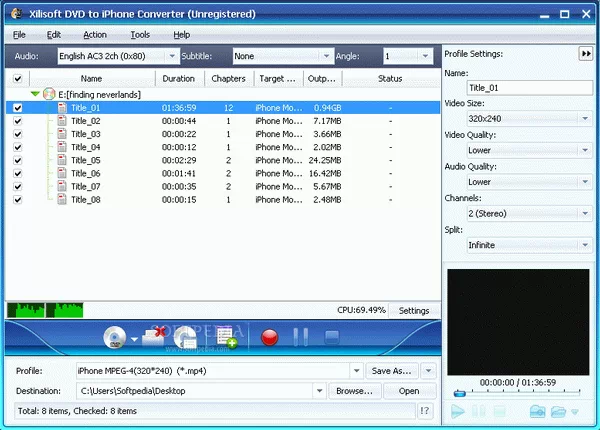Screen dimensions: 600x430
Task: Open the Tools menu
Action: pyautogui.click(x=140, y=34)
